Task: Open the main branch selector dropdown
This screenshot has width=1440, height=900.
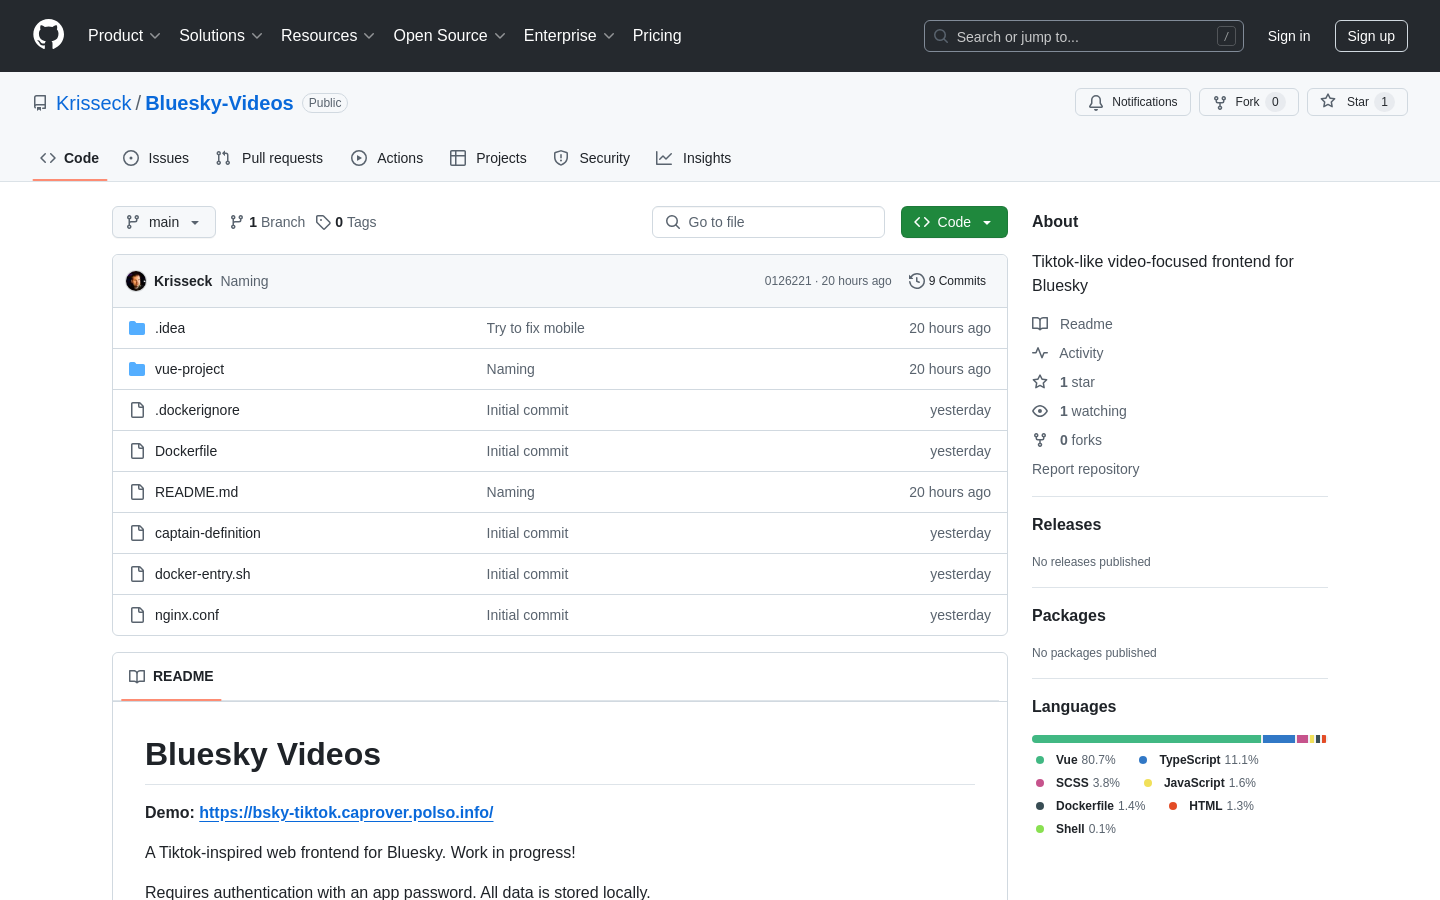Action: coord(164,222)
